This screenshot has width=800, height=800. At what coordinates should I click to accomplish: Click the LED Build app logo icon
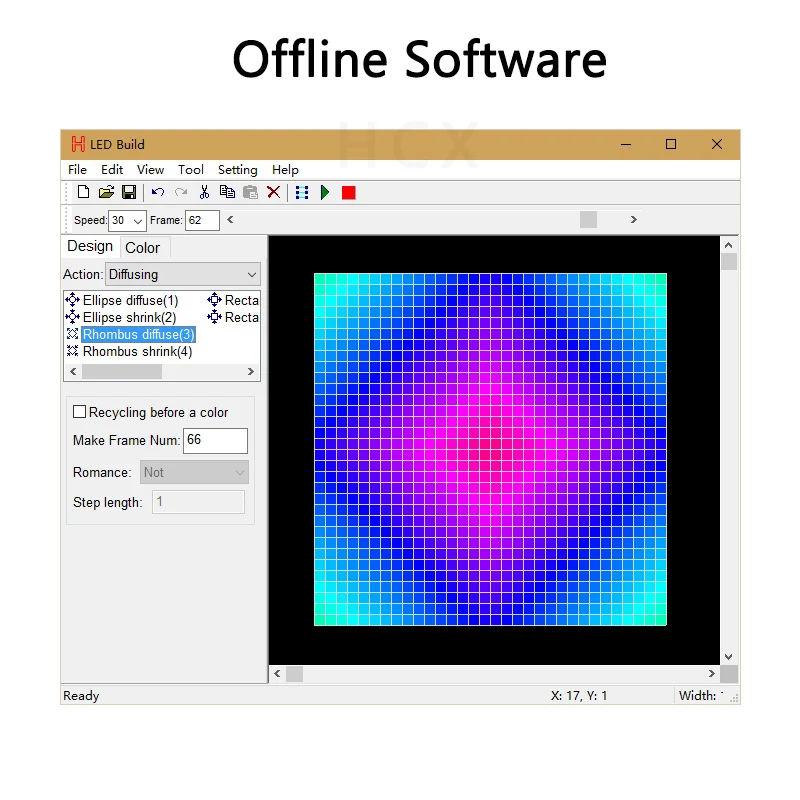pyautogui.click(x=78, y=144)
